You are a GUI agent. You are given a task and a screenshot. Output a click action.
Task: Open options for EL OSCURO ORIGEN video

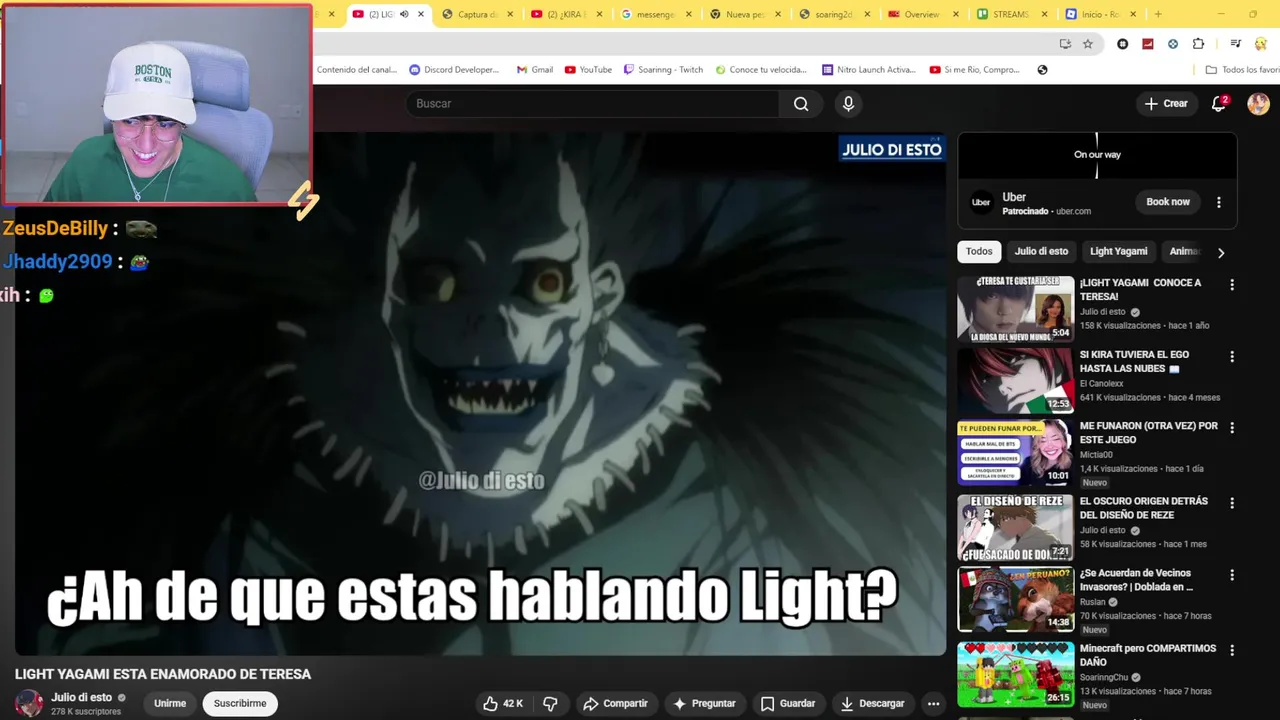click(x=1232, y=503)
